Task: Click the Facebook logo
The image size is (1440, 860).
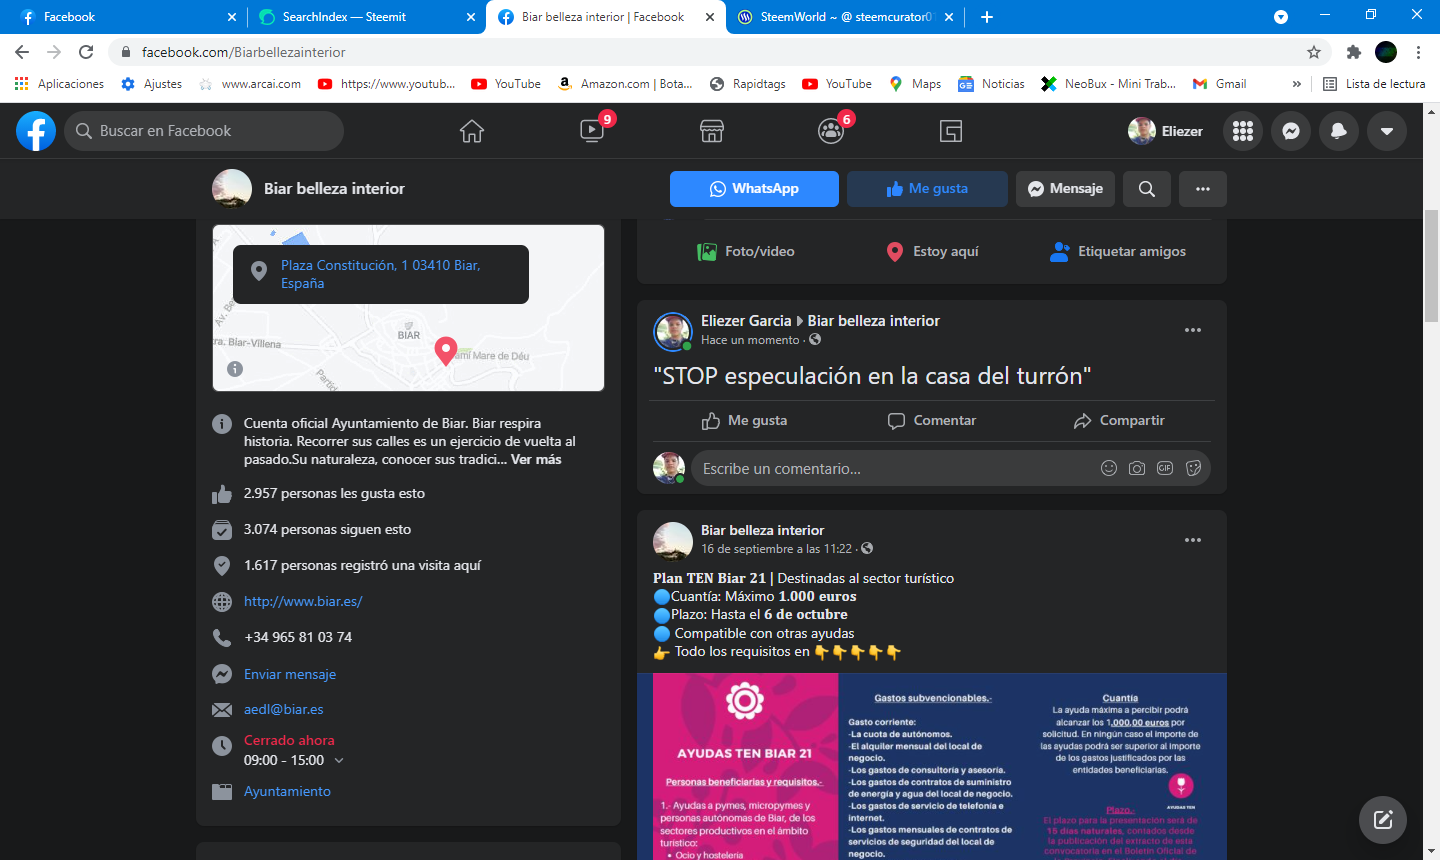Action: pyautogui.click(x=36, y=131)
